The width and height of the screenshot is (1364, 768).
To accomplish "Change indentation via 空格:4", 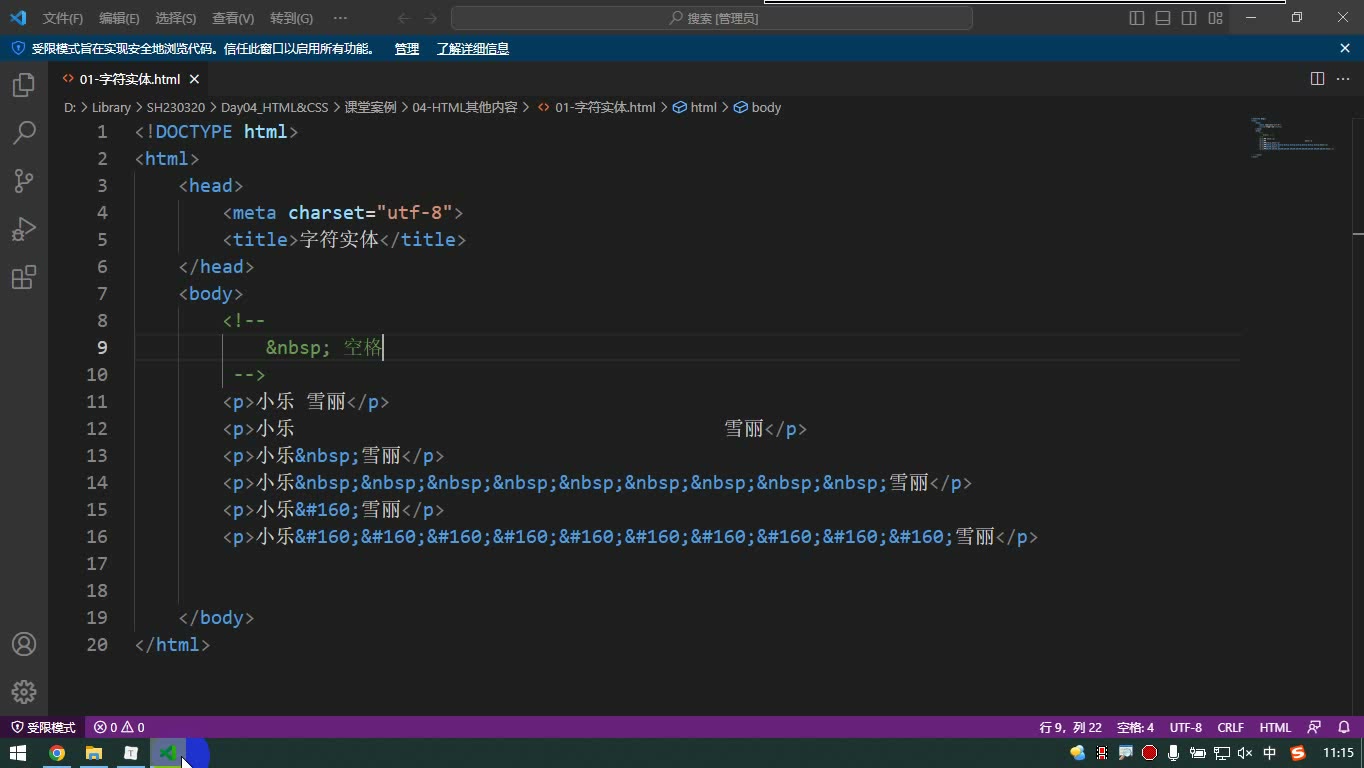I will point(1135,727).
